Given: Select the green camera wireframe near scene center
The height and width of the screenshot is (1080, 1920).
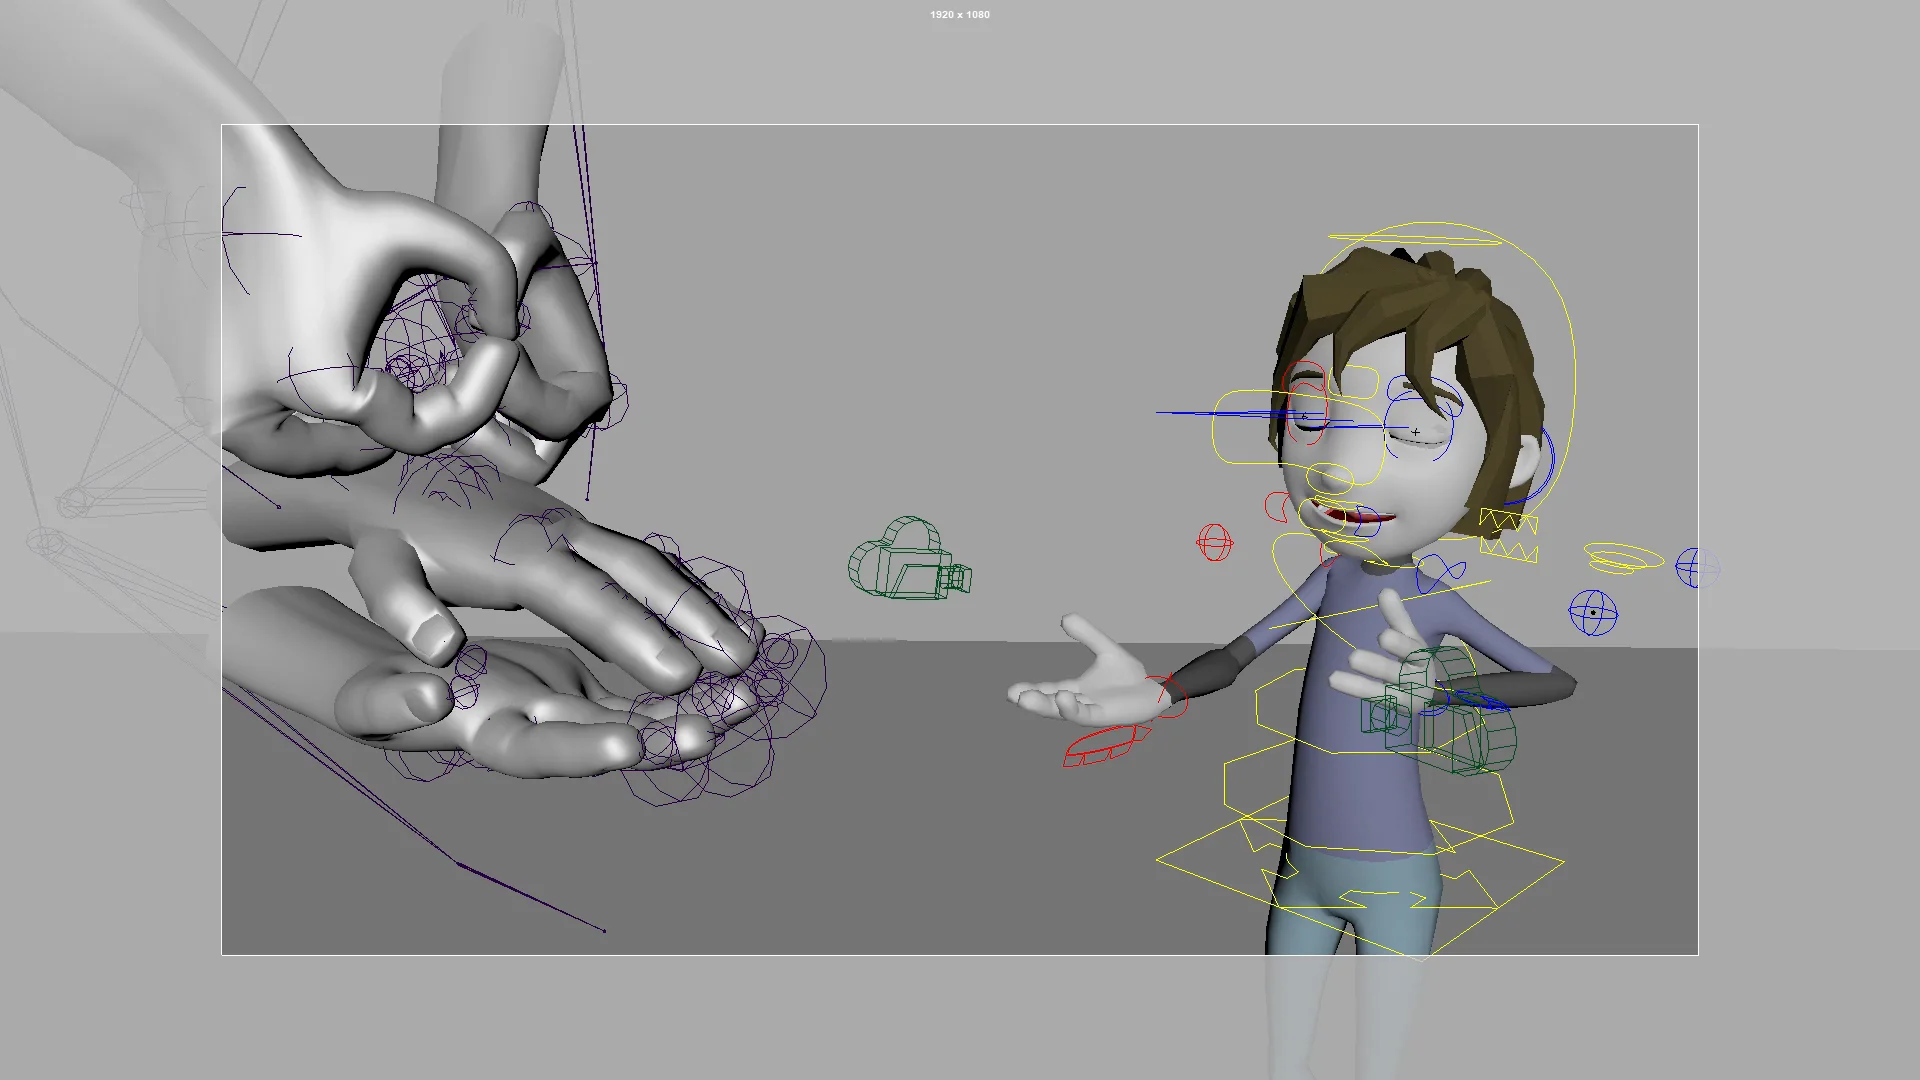Looking at the screenshot, I should pos(905,560).
